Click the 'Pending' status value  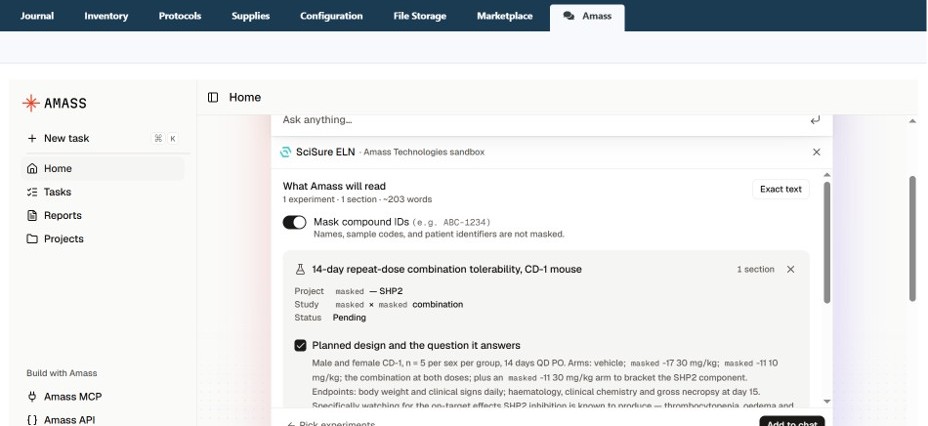pos(349,318)
